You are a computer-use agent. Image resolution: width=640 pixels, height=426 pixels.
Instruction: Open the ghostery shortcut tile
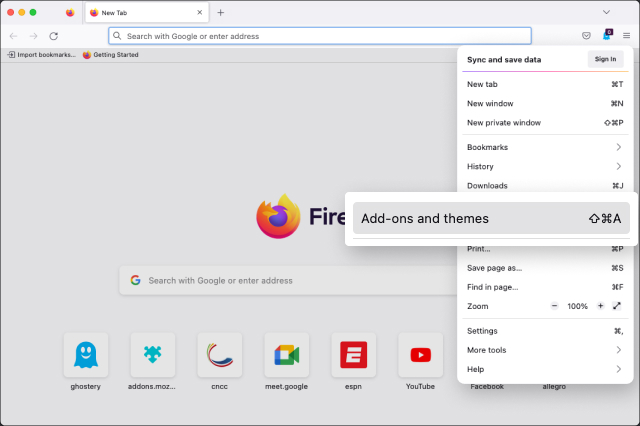(x=86, y=354)
